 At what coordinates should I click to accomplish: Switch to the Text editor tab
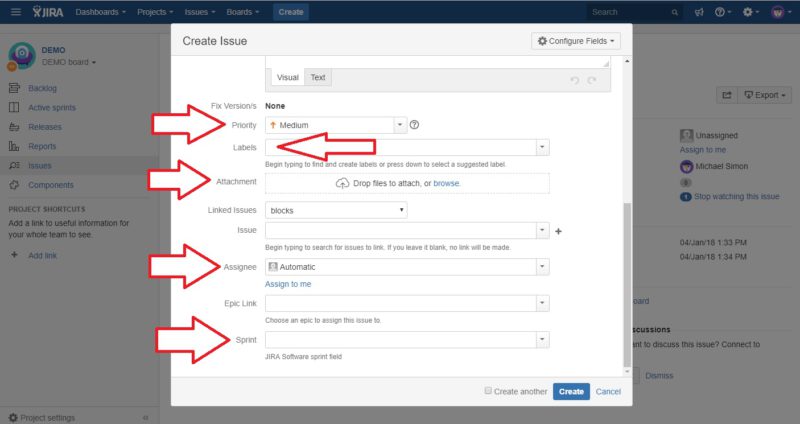[x=318, y=78]
